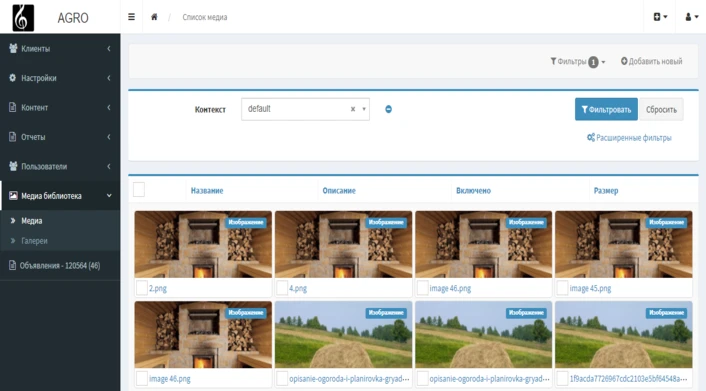Tick the checkbox beside image 45.png
Viewport: 706px width, 391px height.
click(562, 288)
